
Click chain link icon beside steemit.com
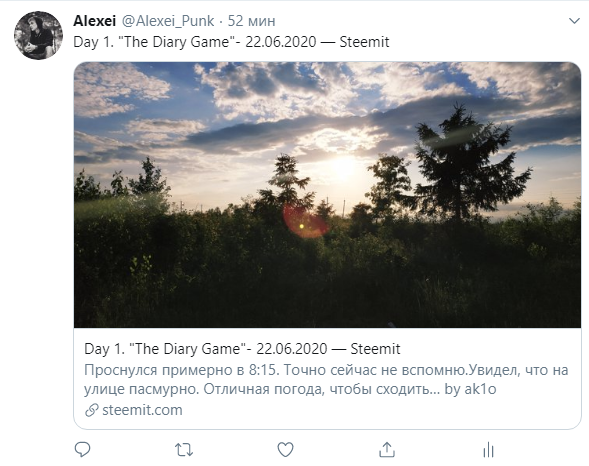pyautogui.click(x=92, y=410)
